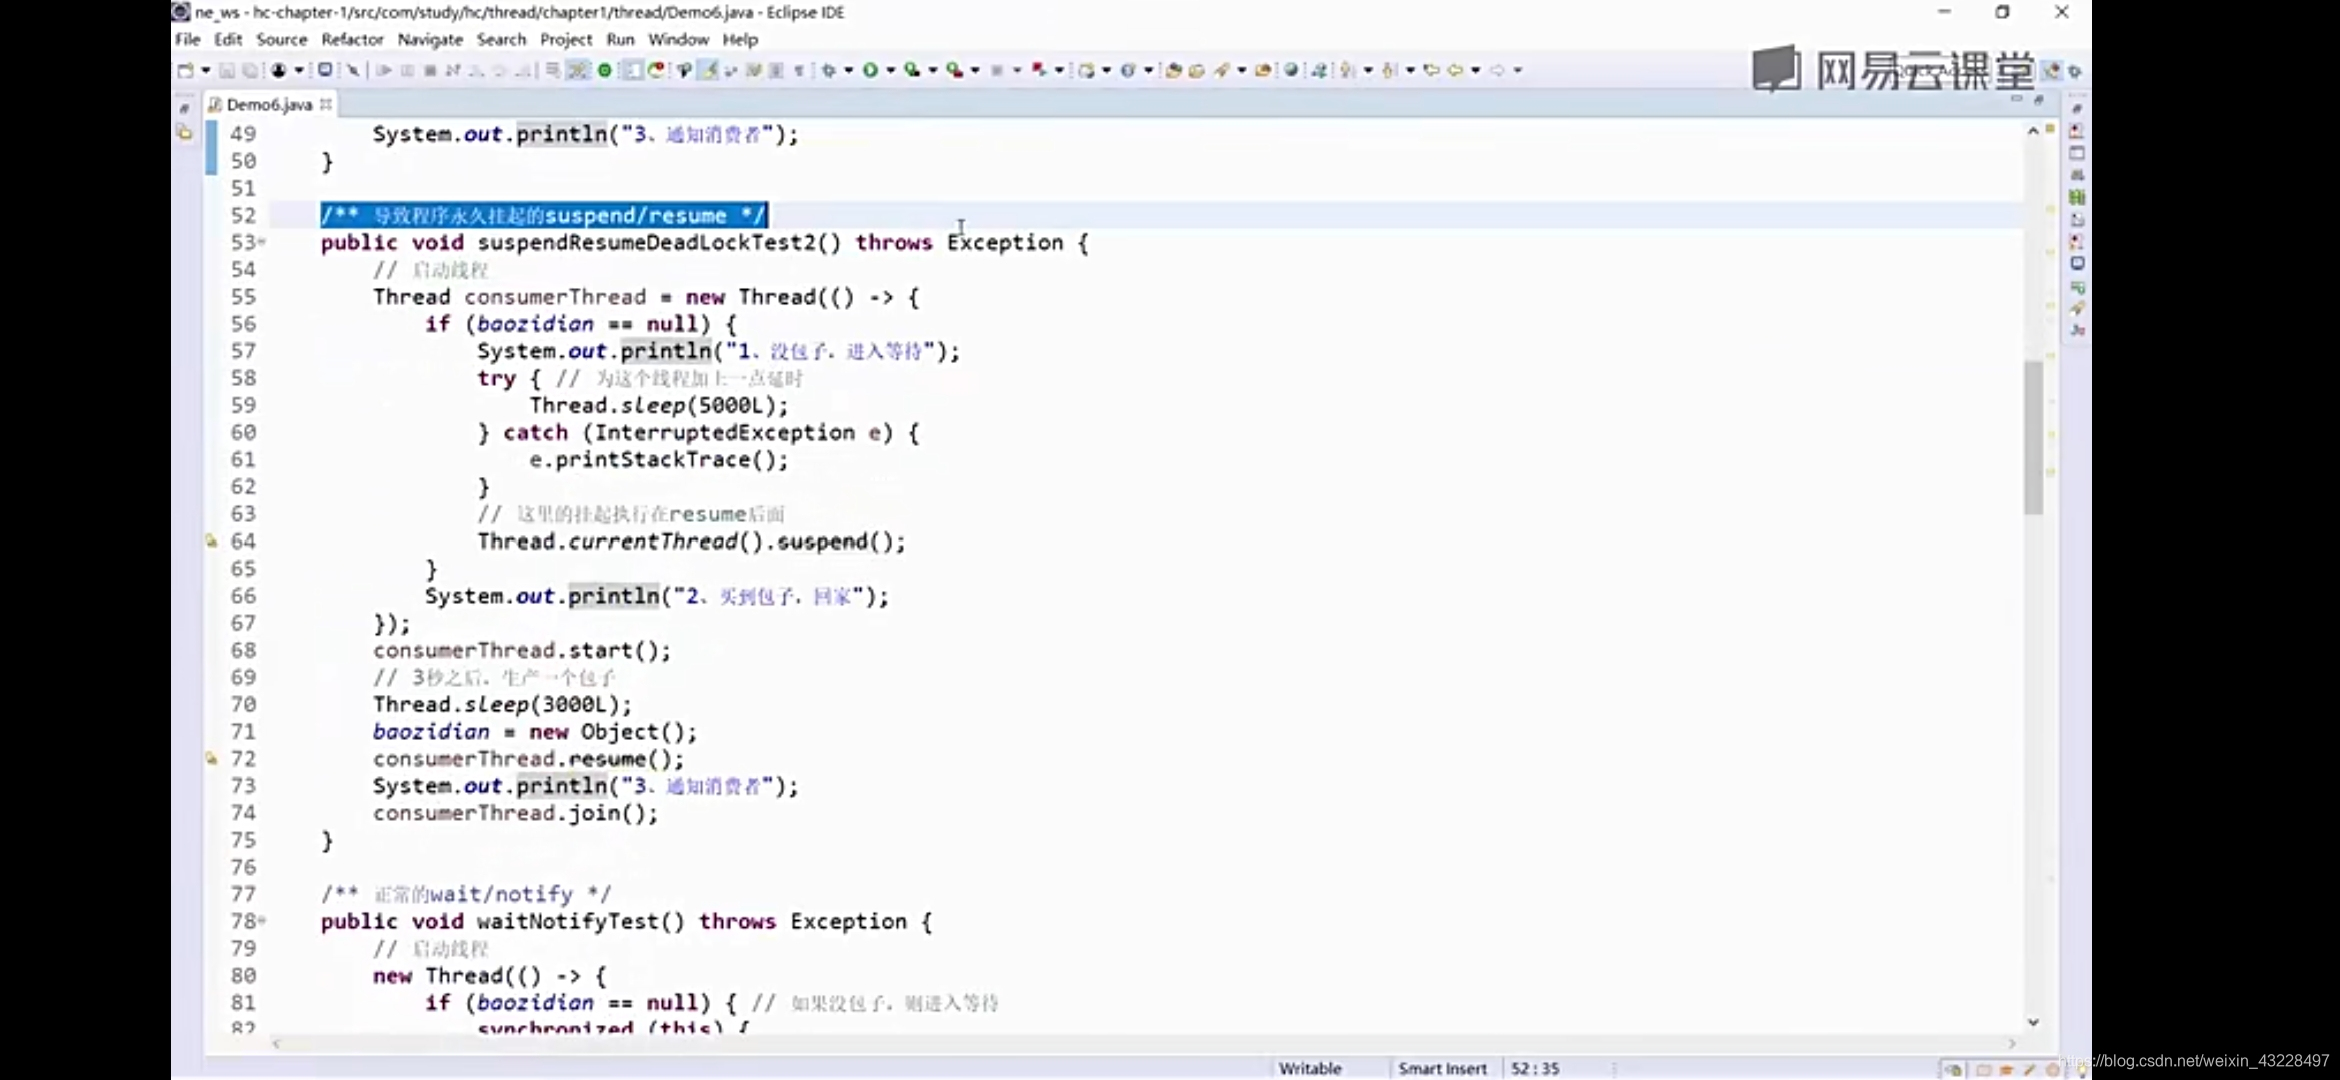2340x1080 pixels.
Task: Click the Save icon in toolbar
Action: coord(227,70)
